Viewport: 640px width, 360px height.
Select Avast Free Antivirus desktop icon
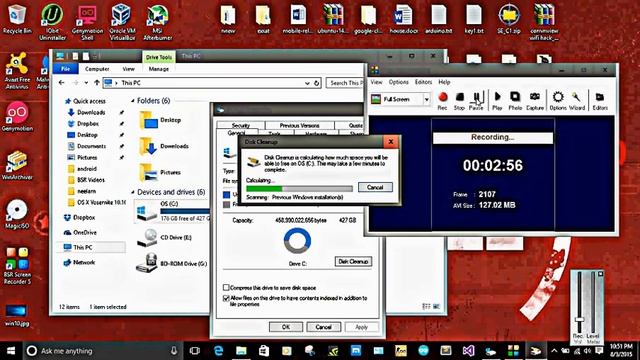click(x=17, y=70)
